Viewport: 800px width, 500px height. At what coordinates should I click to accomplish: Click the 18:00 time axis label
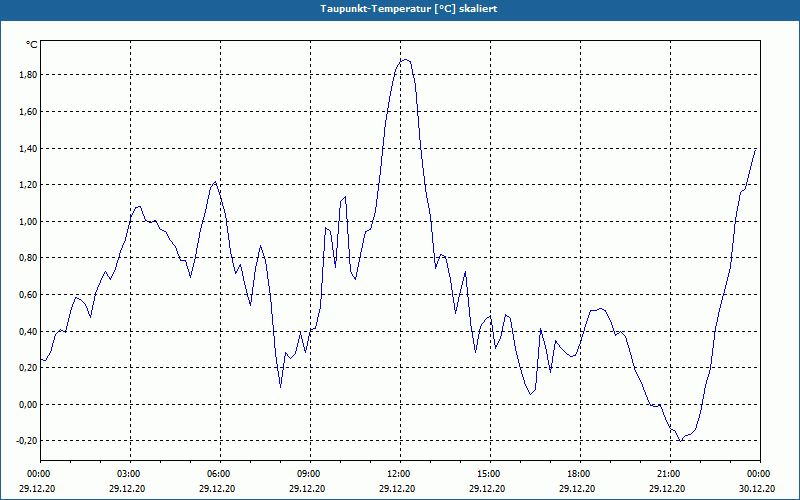coord(580,474)
